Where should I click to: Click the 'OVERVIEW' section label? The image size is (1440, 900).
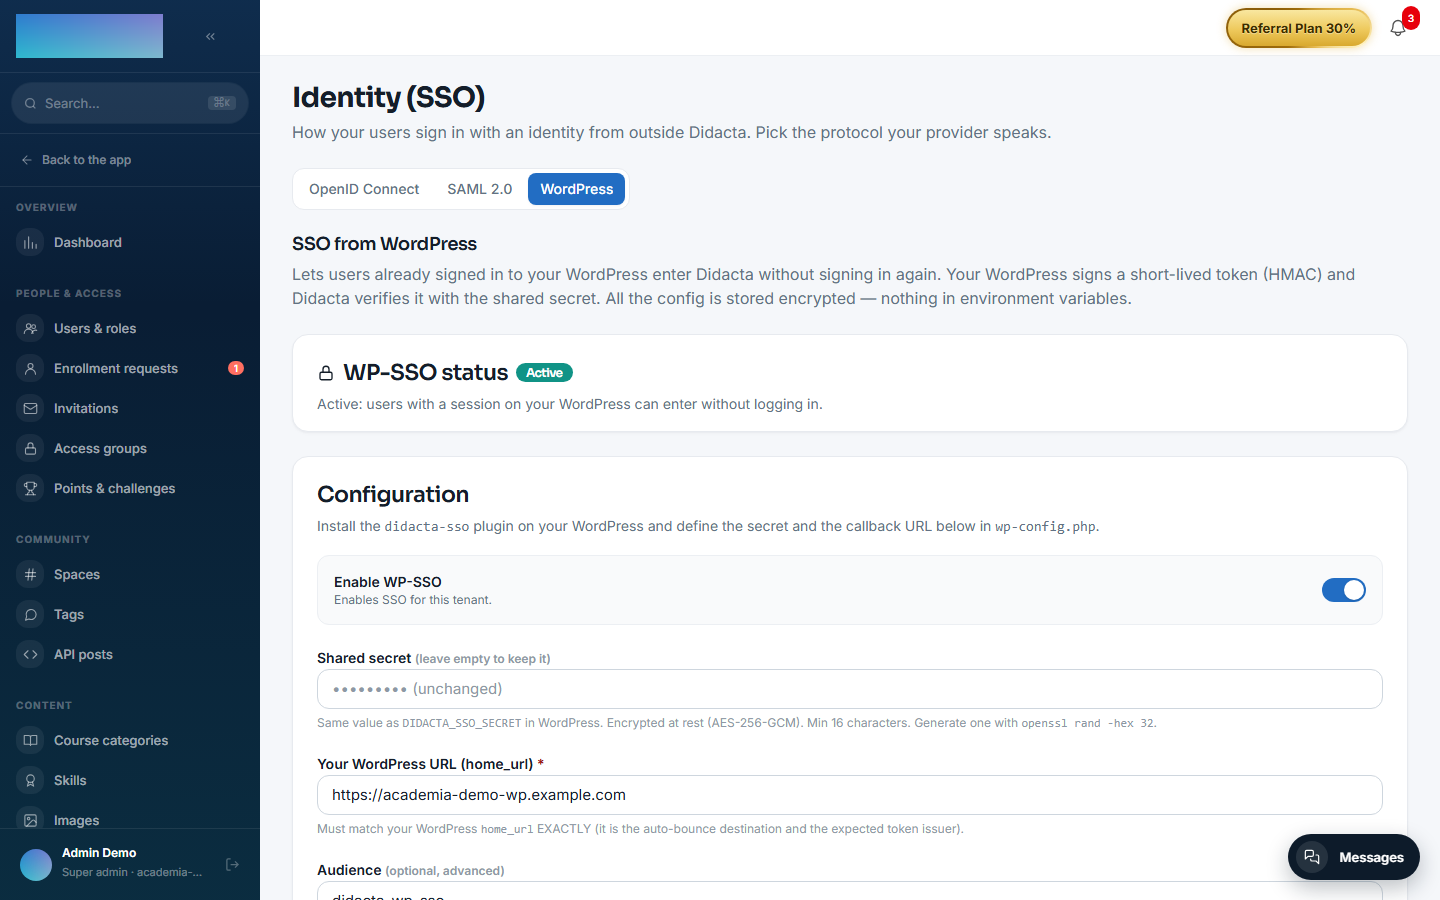(x=46, y=208)
